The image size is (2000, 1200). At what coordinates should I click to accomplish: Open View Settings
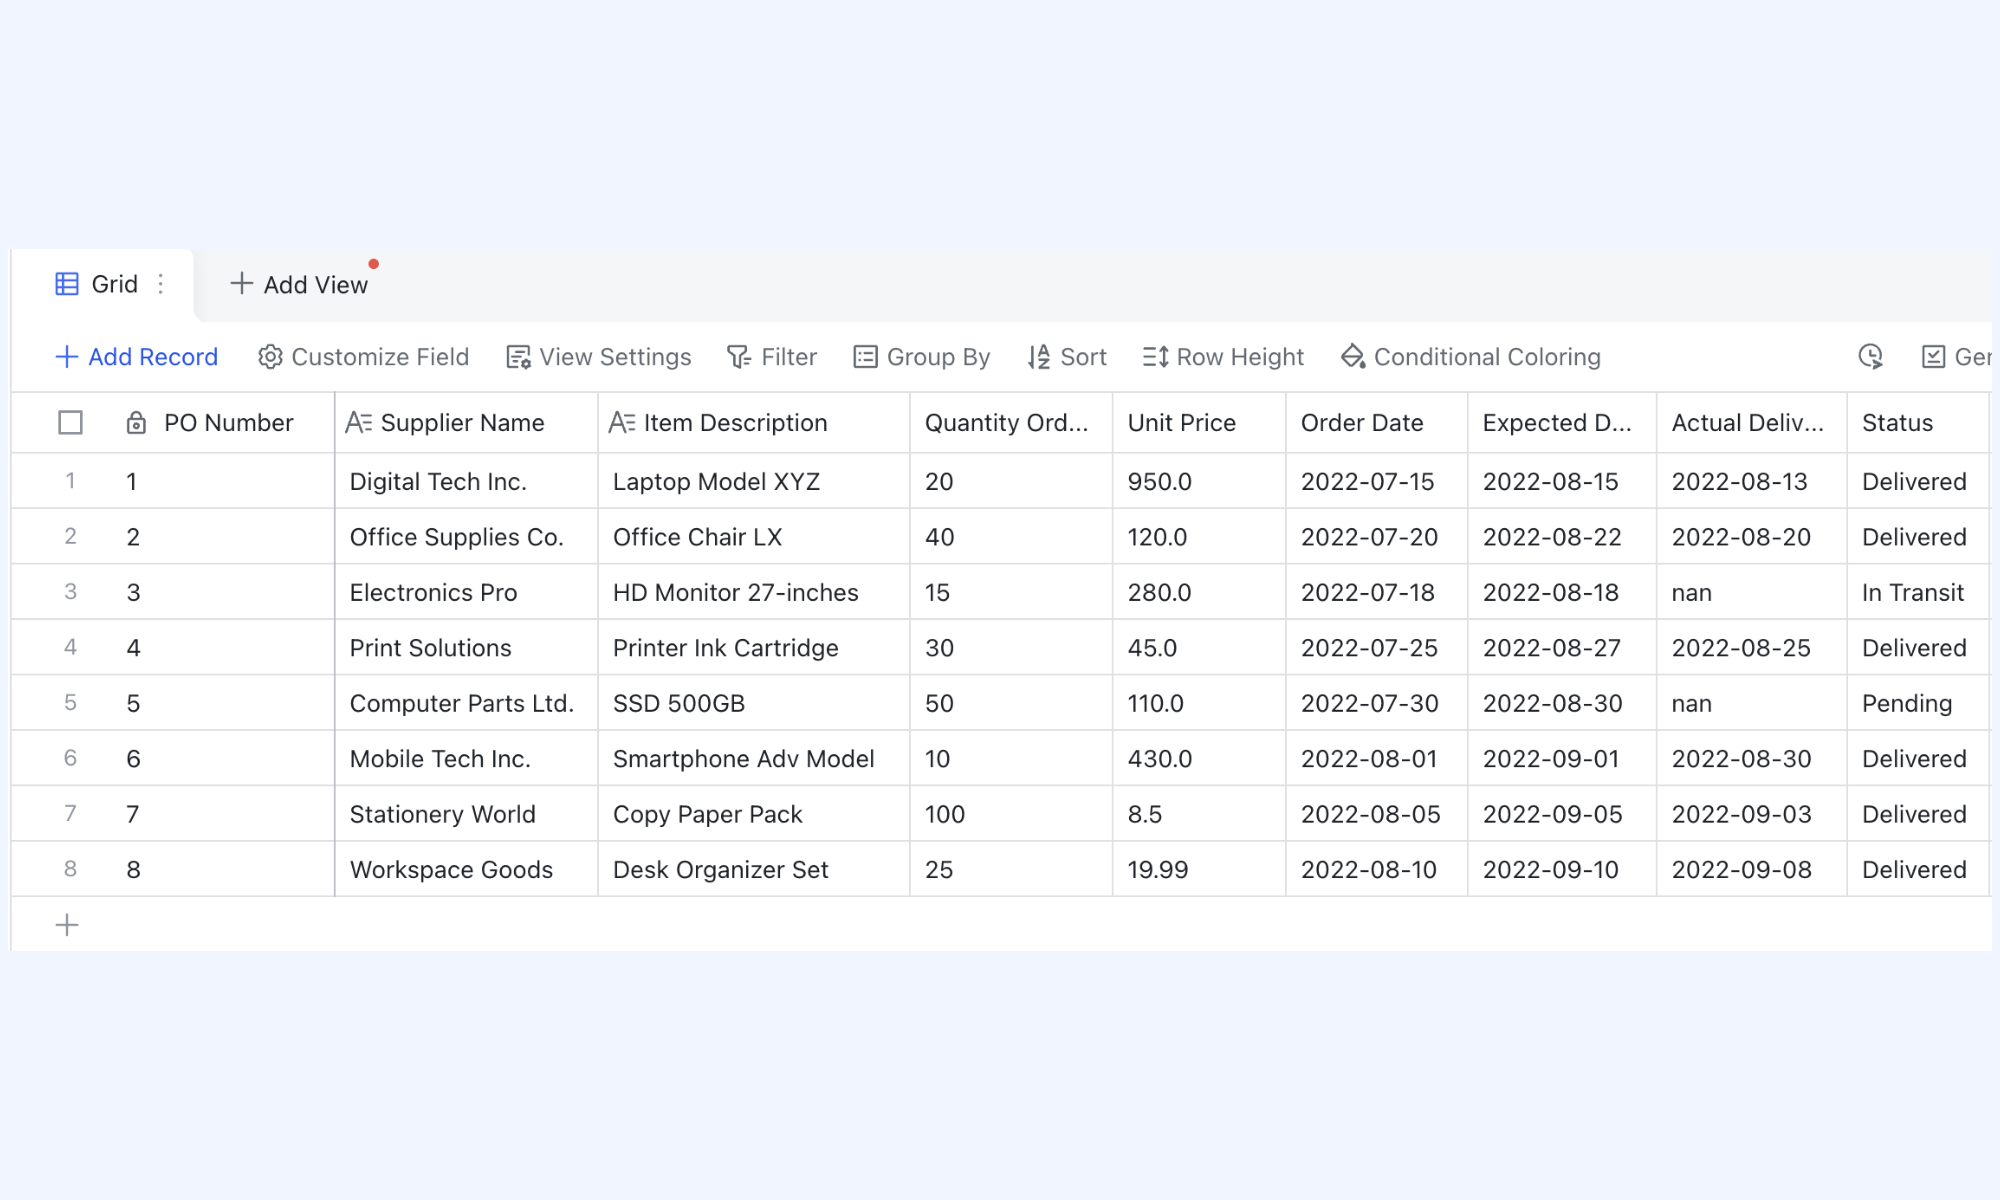tap(598, 357)
